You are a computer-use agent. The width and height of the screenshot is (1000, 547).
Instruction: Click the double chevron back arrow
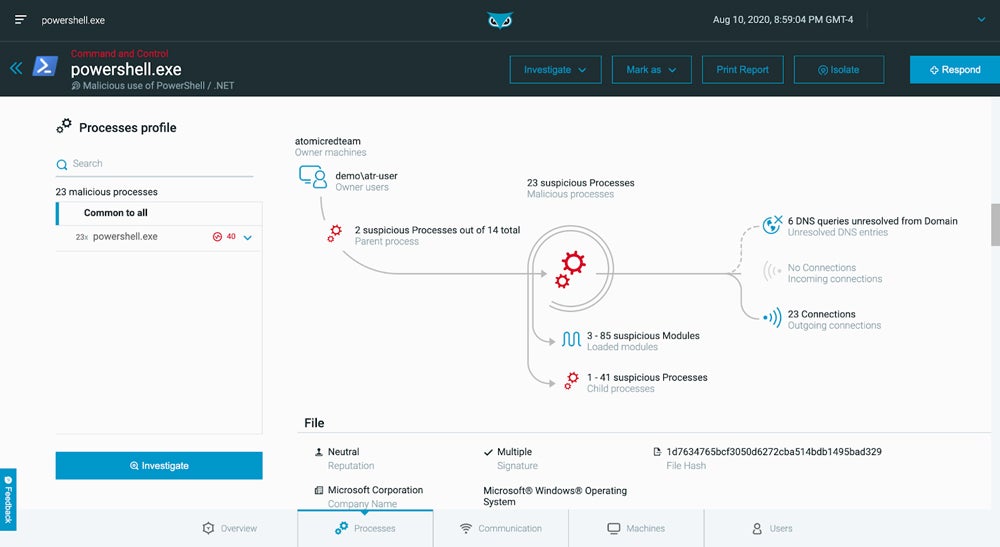16,68
